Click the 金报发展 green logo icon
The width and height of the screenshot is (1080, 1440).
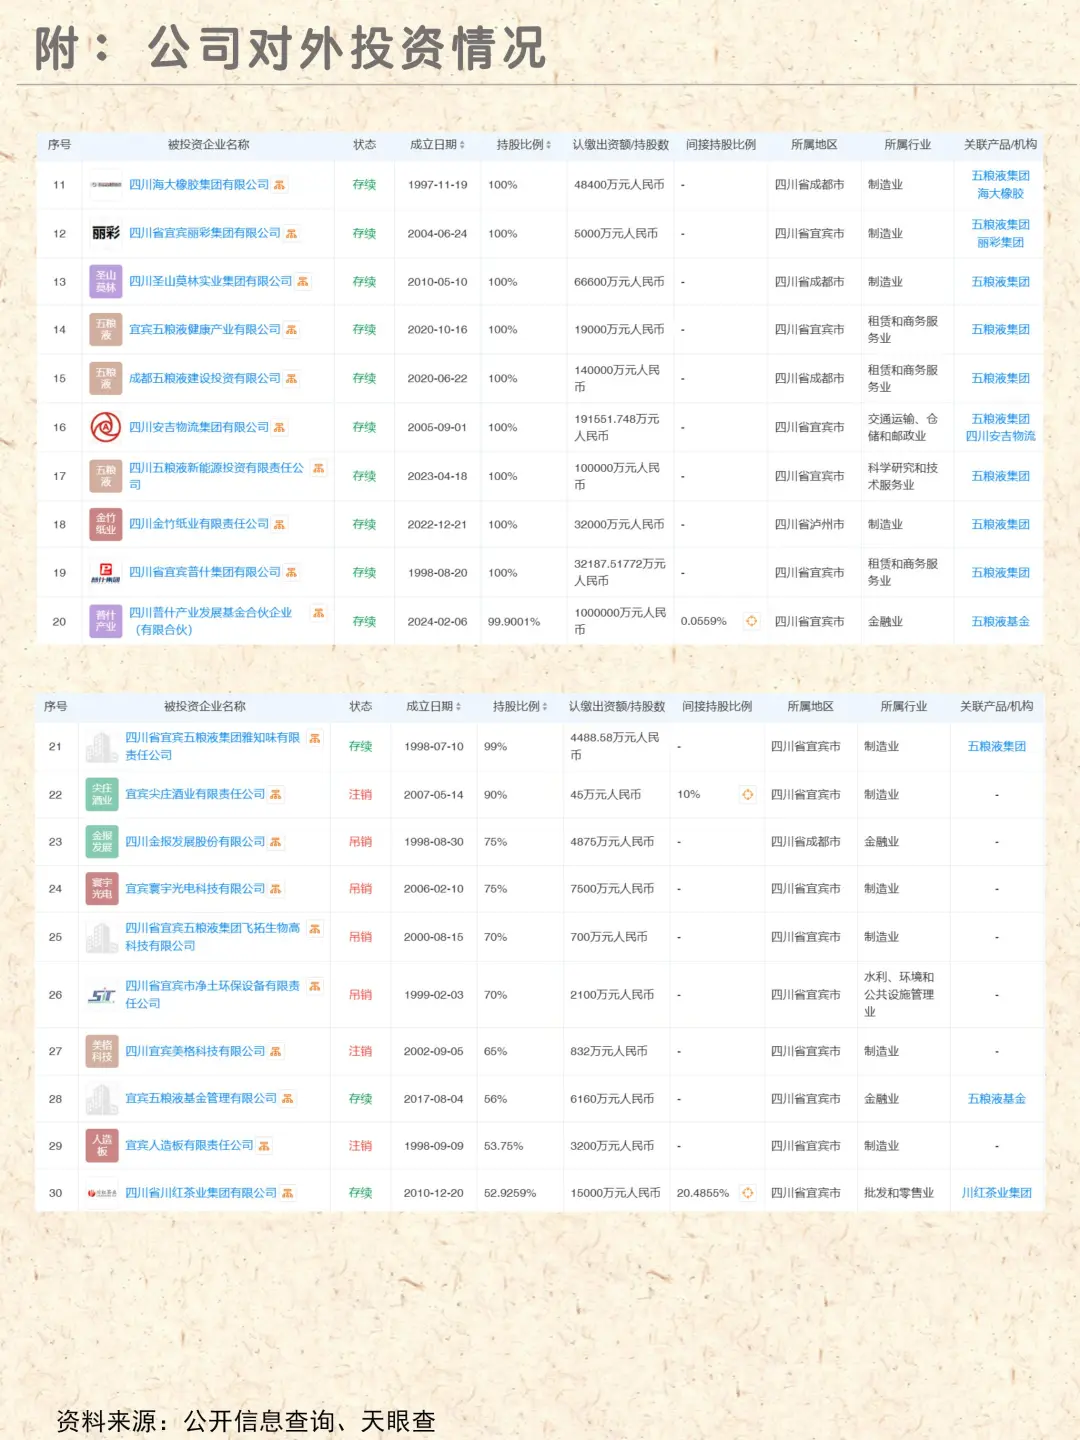[x=102, y=841]
